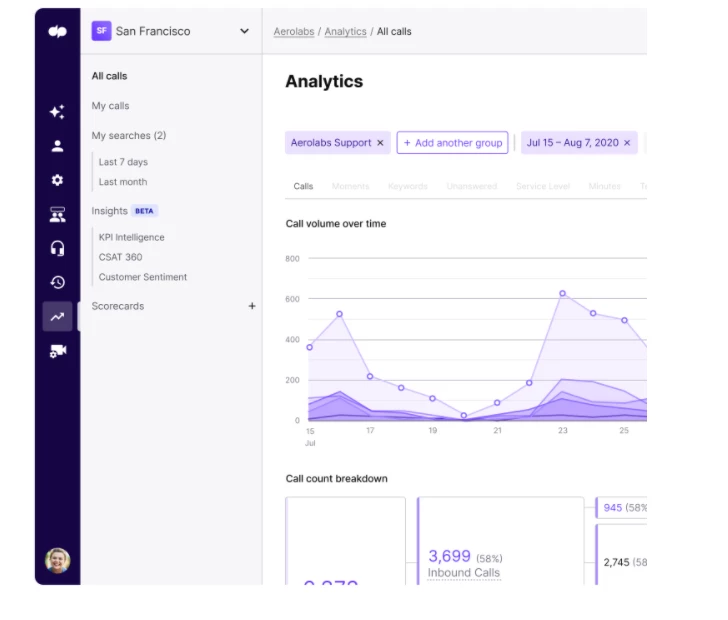Click the user profile avatar
Viewport: 728px width, 620px height.
(58, 561)
